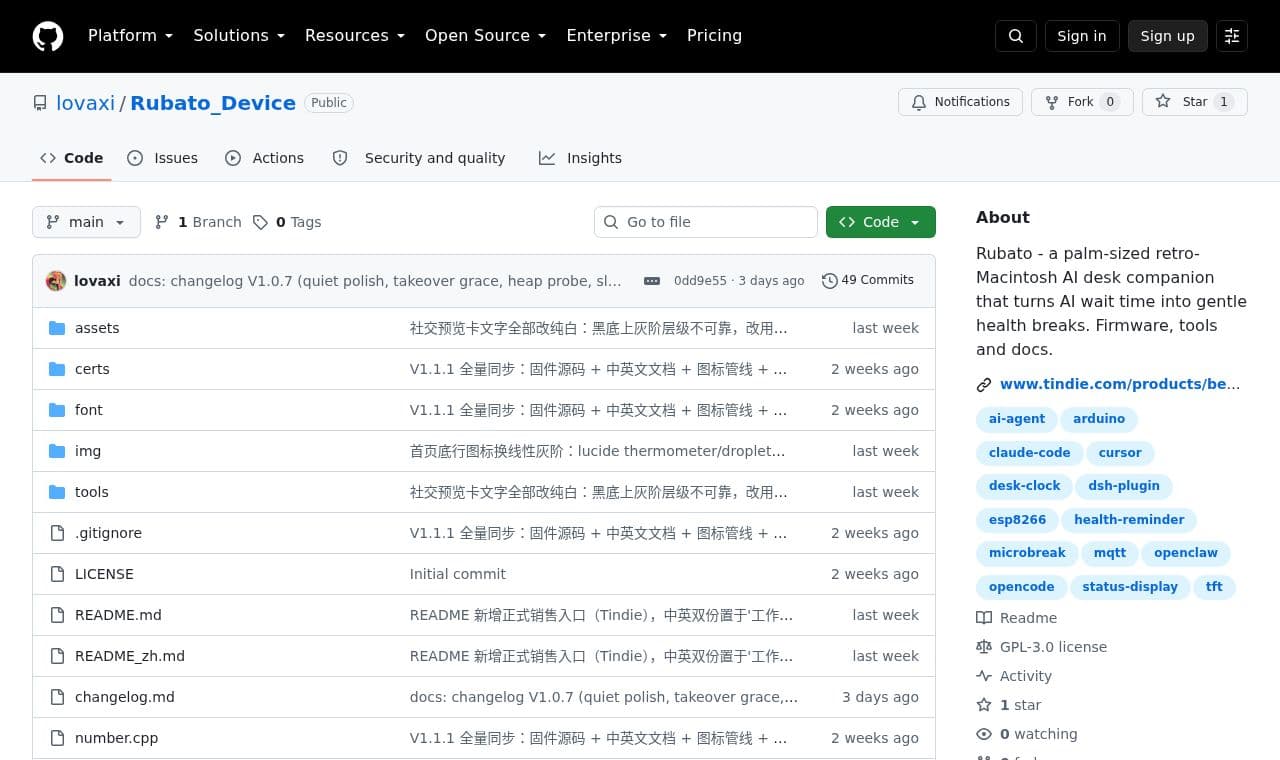Go to the GitHub homepage logo

click(48, 36)
